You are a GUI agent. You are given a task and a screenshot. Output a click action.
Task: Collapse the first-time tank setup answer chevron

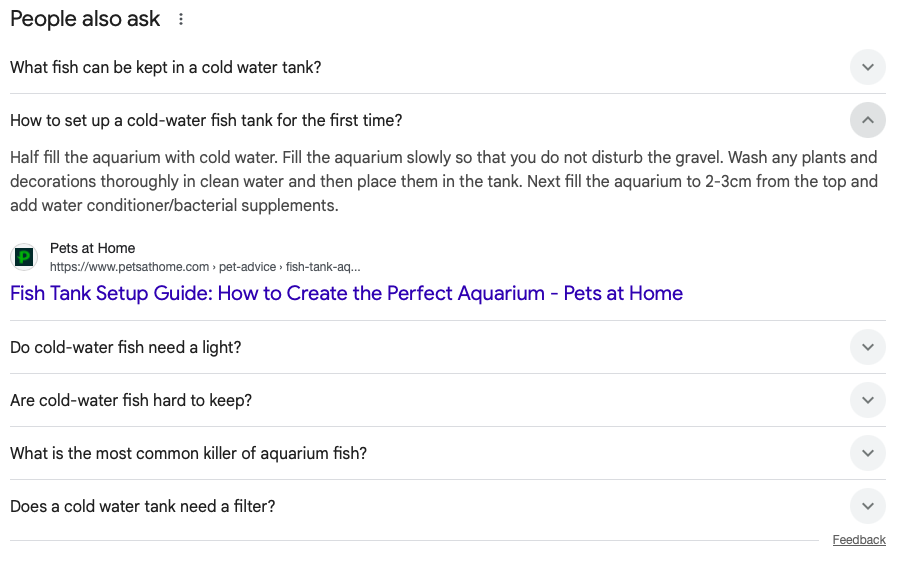pyautogui.click(x=867, y=120)
